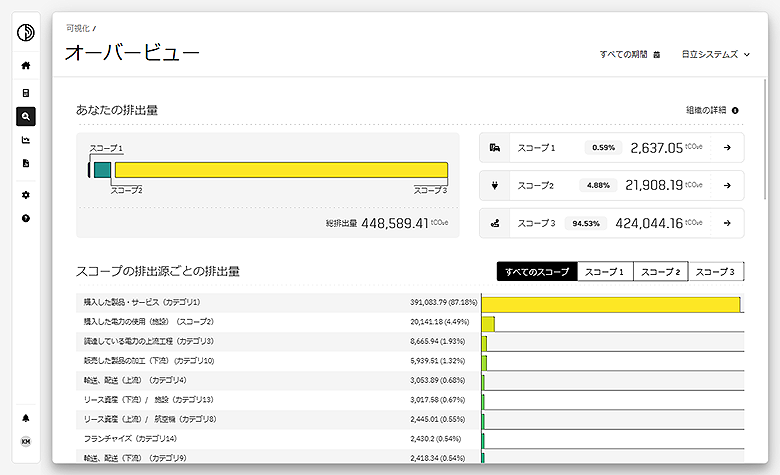
Task: Click the info icon beside 組織の詳細
Action: (735, 110)
